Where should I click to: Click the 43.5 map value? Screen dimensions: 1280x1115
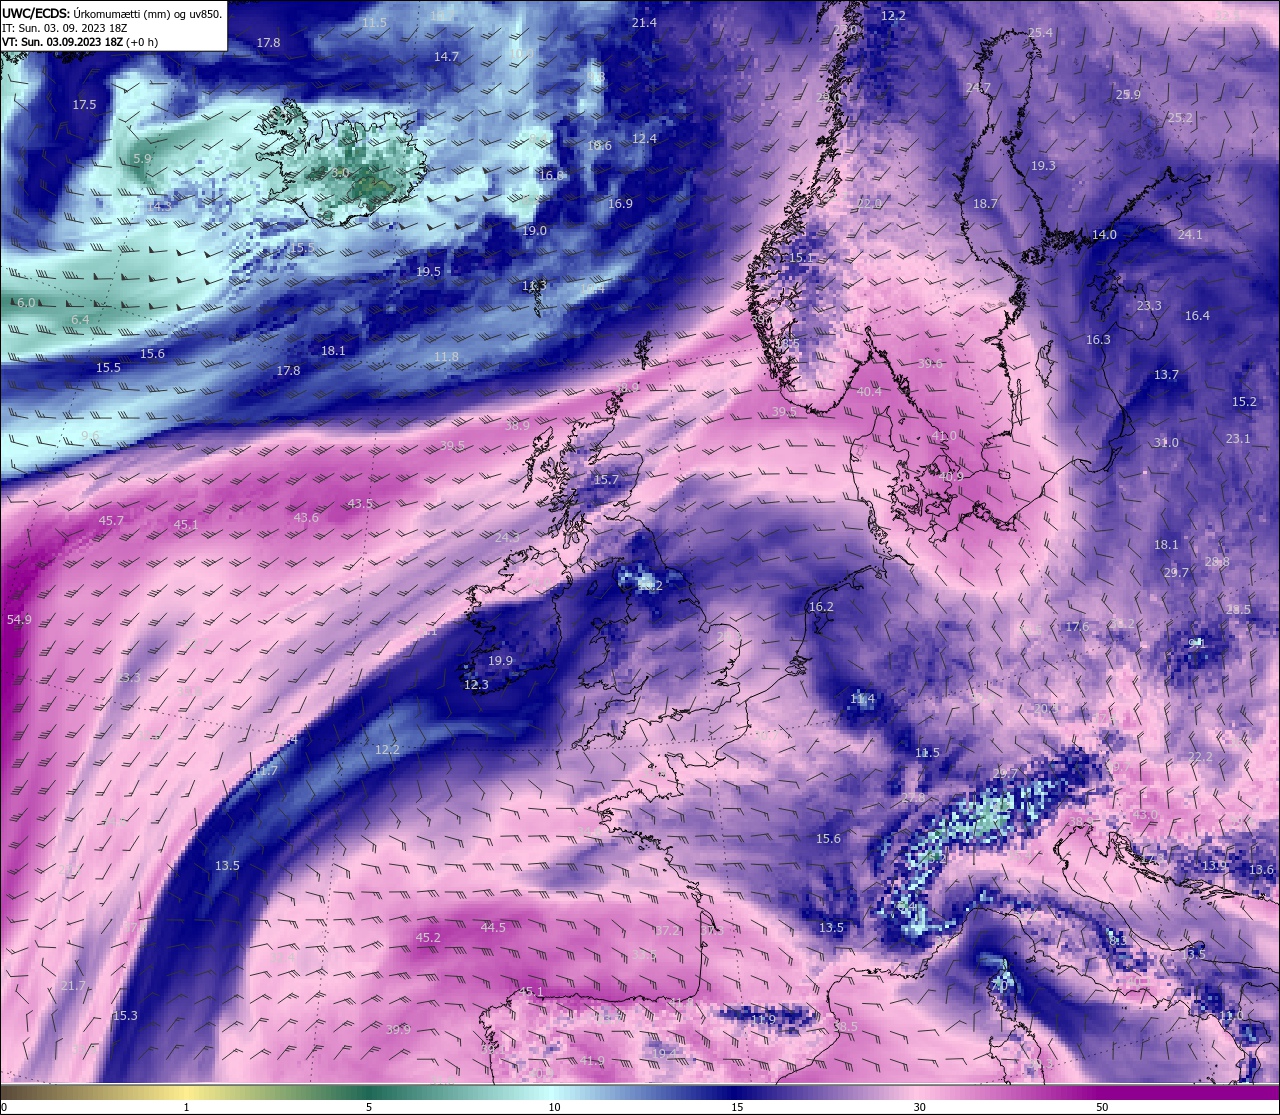360,503
